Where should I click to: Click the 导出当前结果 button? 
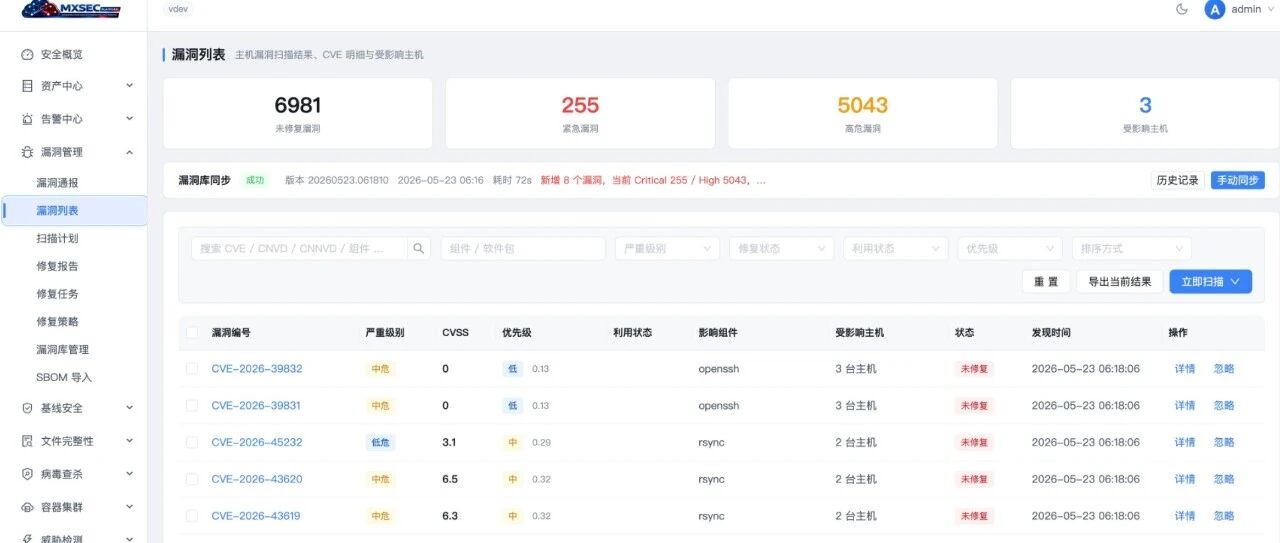click(x=1120, y=282)
